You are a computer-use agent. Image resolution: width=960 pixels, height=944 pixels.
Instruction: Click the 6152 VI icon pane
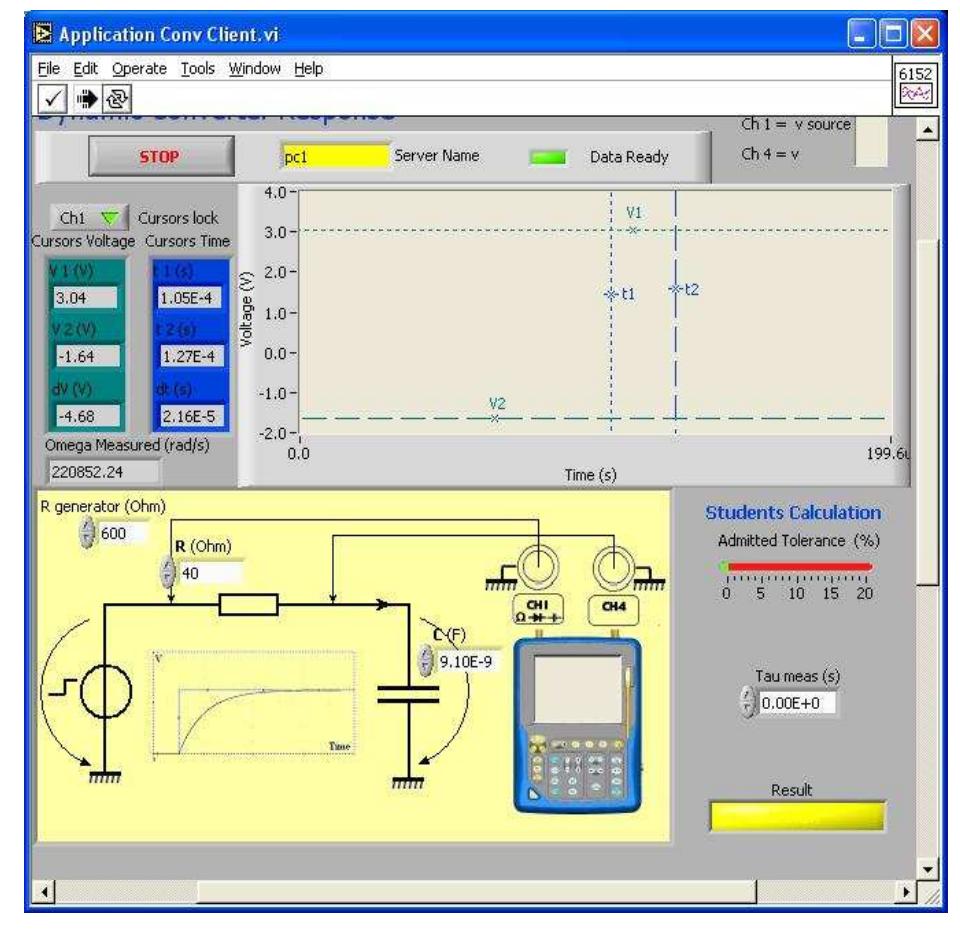pos(915,86)
